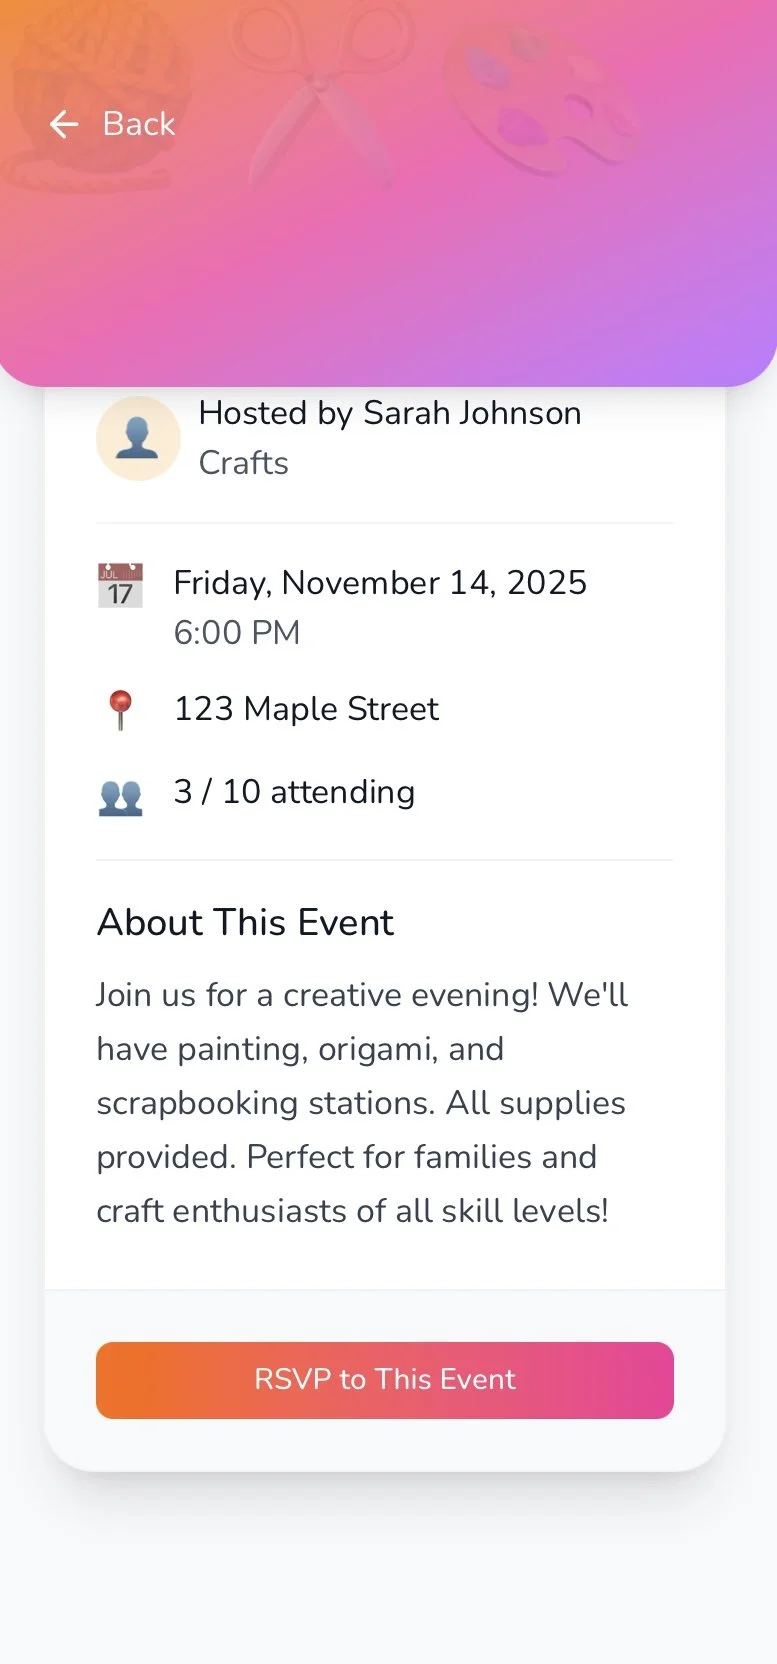The width and height of the screenshot is (777, 1664).
Task: Click the faded scissors icon in the header
Action: pyautogui.click(x=320, y=90)
